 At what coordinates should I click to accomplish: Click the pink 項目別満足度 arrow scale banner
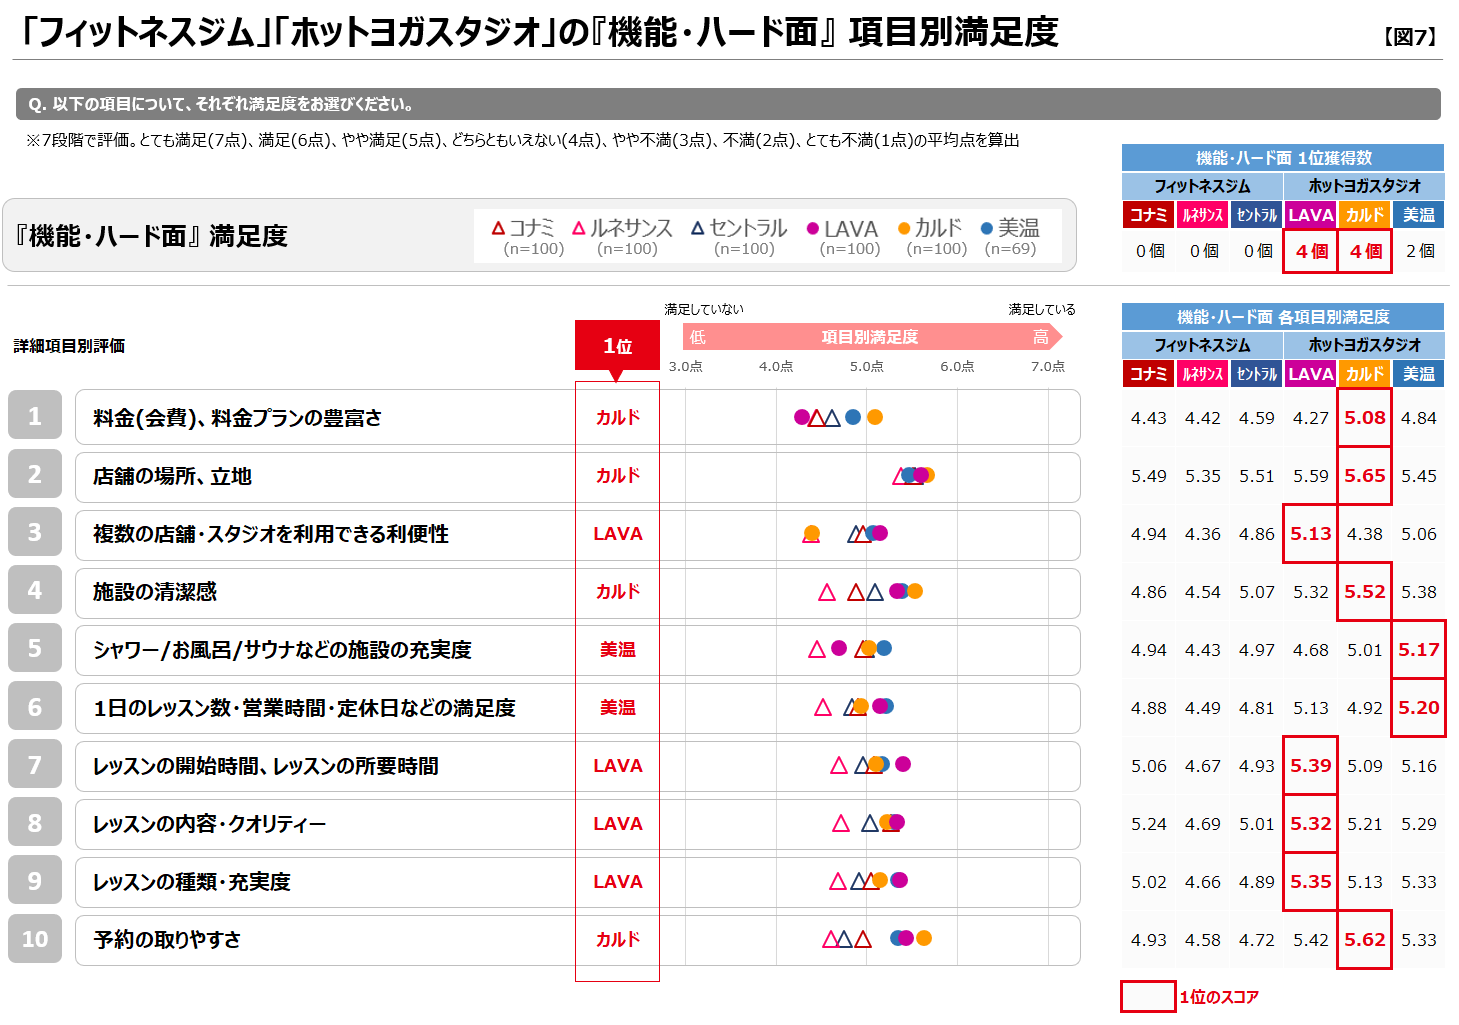pos(872,337)
